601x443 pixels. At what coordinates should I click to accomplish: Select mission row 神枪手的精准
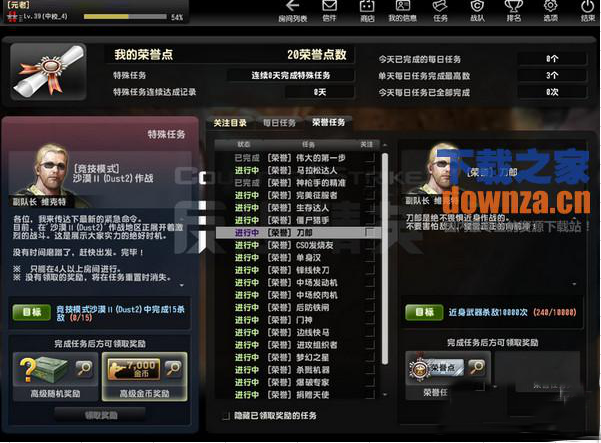pos(298,183)
